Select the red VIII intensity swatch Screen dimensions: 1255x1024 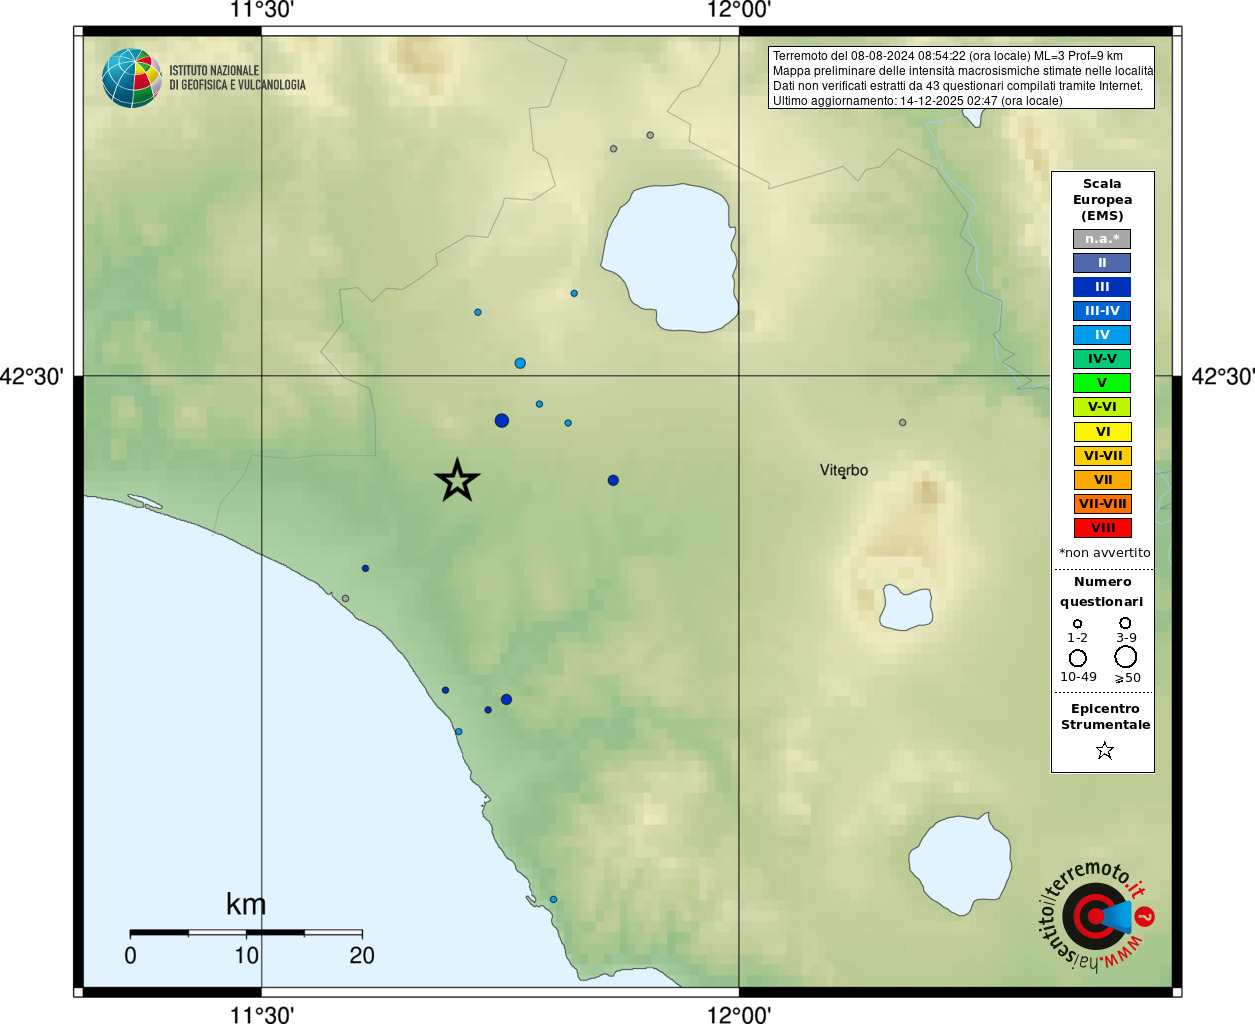tap(1102, 528)
